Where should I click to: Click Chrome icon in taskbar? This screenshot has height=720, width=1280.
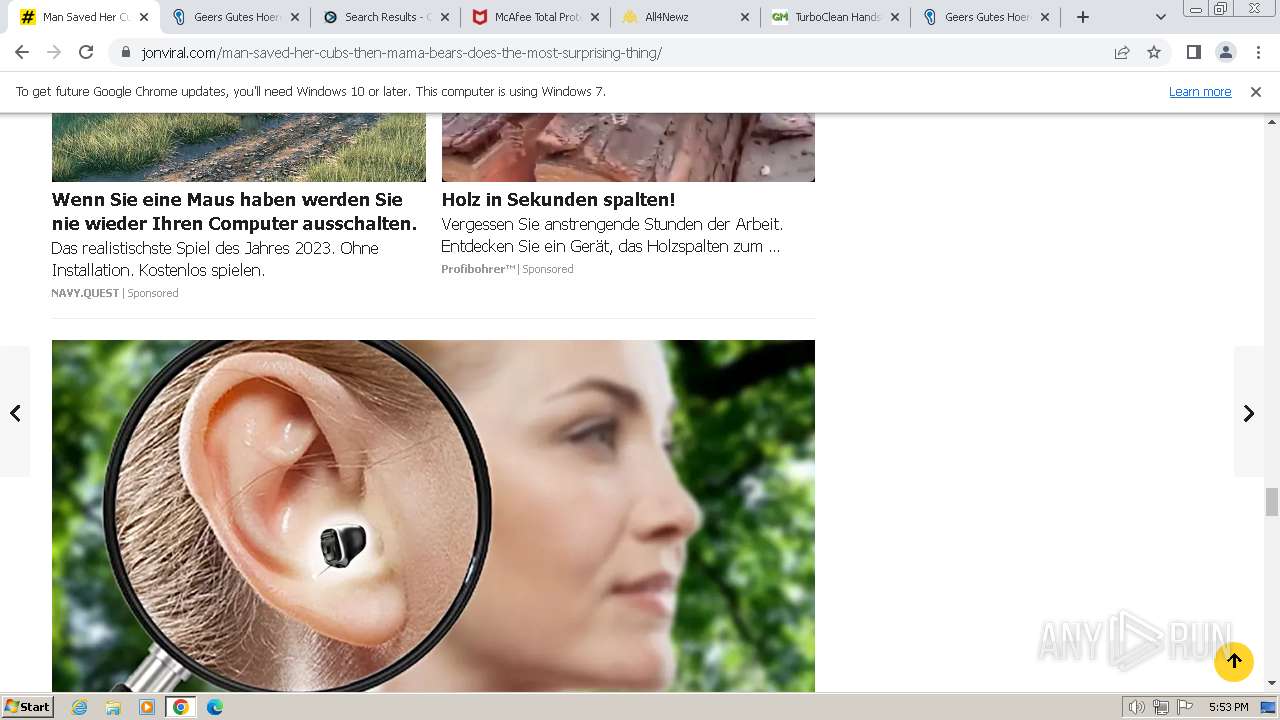[x=181, y=707]
